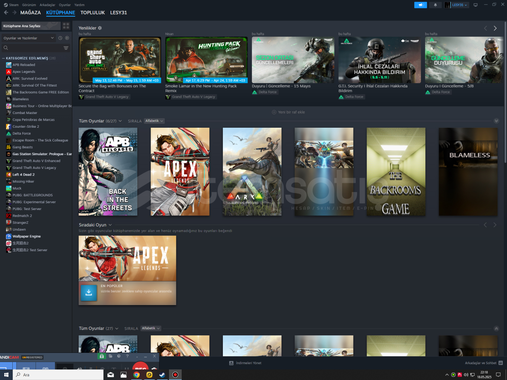Collapse the first Tüm Oyunlar shelf
This screenshot has width=507, height=380.
click(x=496, y=121)
